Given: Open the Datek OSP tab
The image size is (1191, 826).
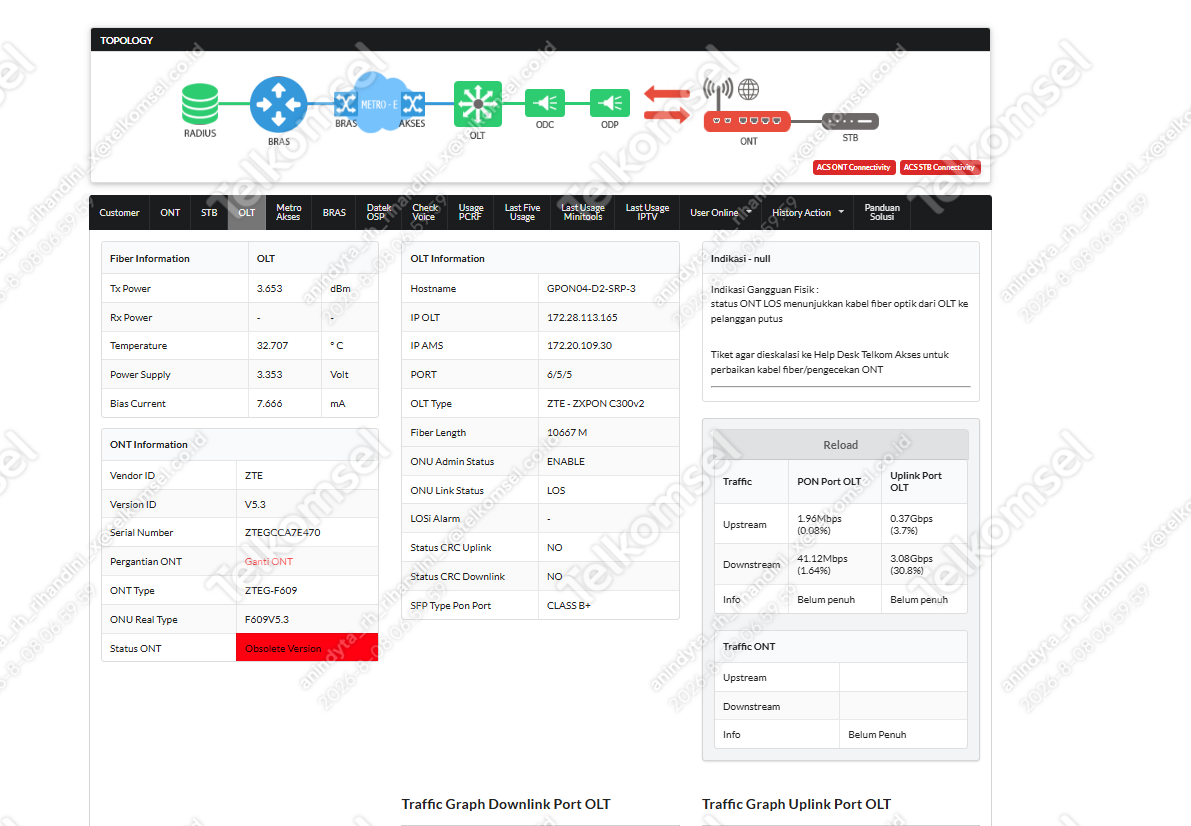Looking at the screenshot, I should [x=378, y=213].
